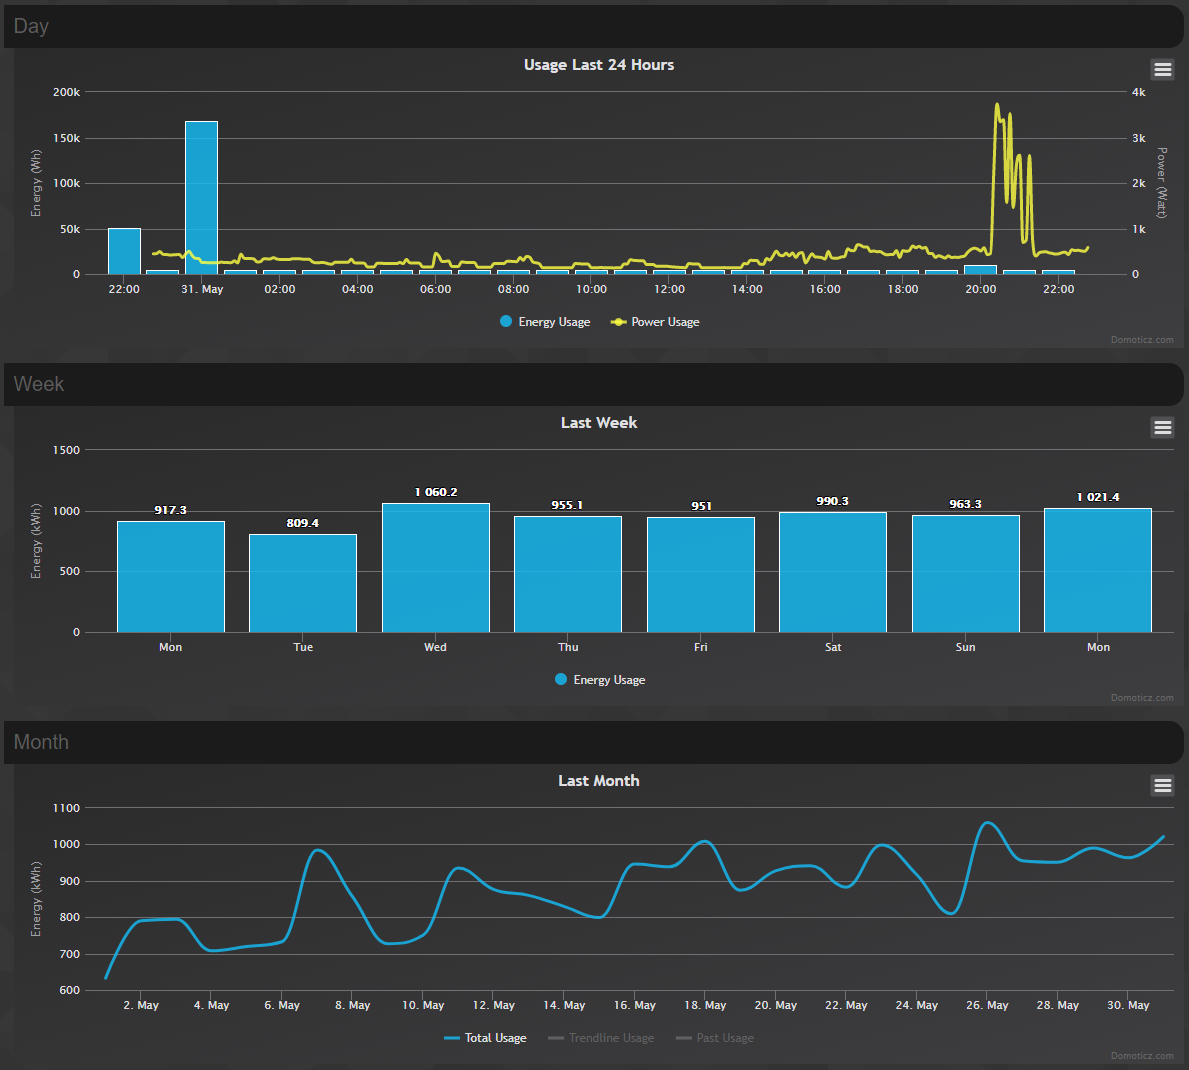Toggle Energy Usage series in Last Week legend
Viewport: 1189px width, 1070px height.
(600, 679)
